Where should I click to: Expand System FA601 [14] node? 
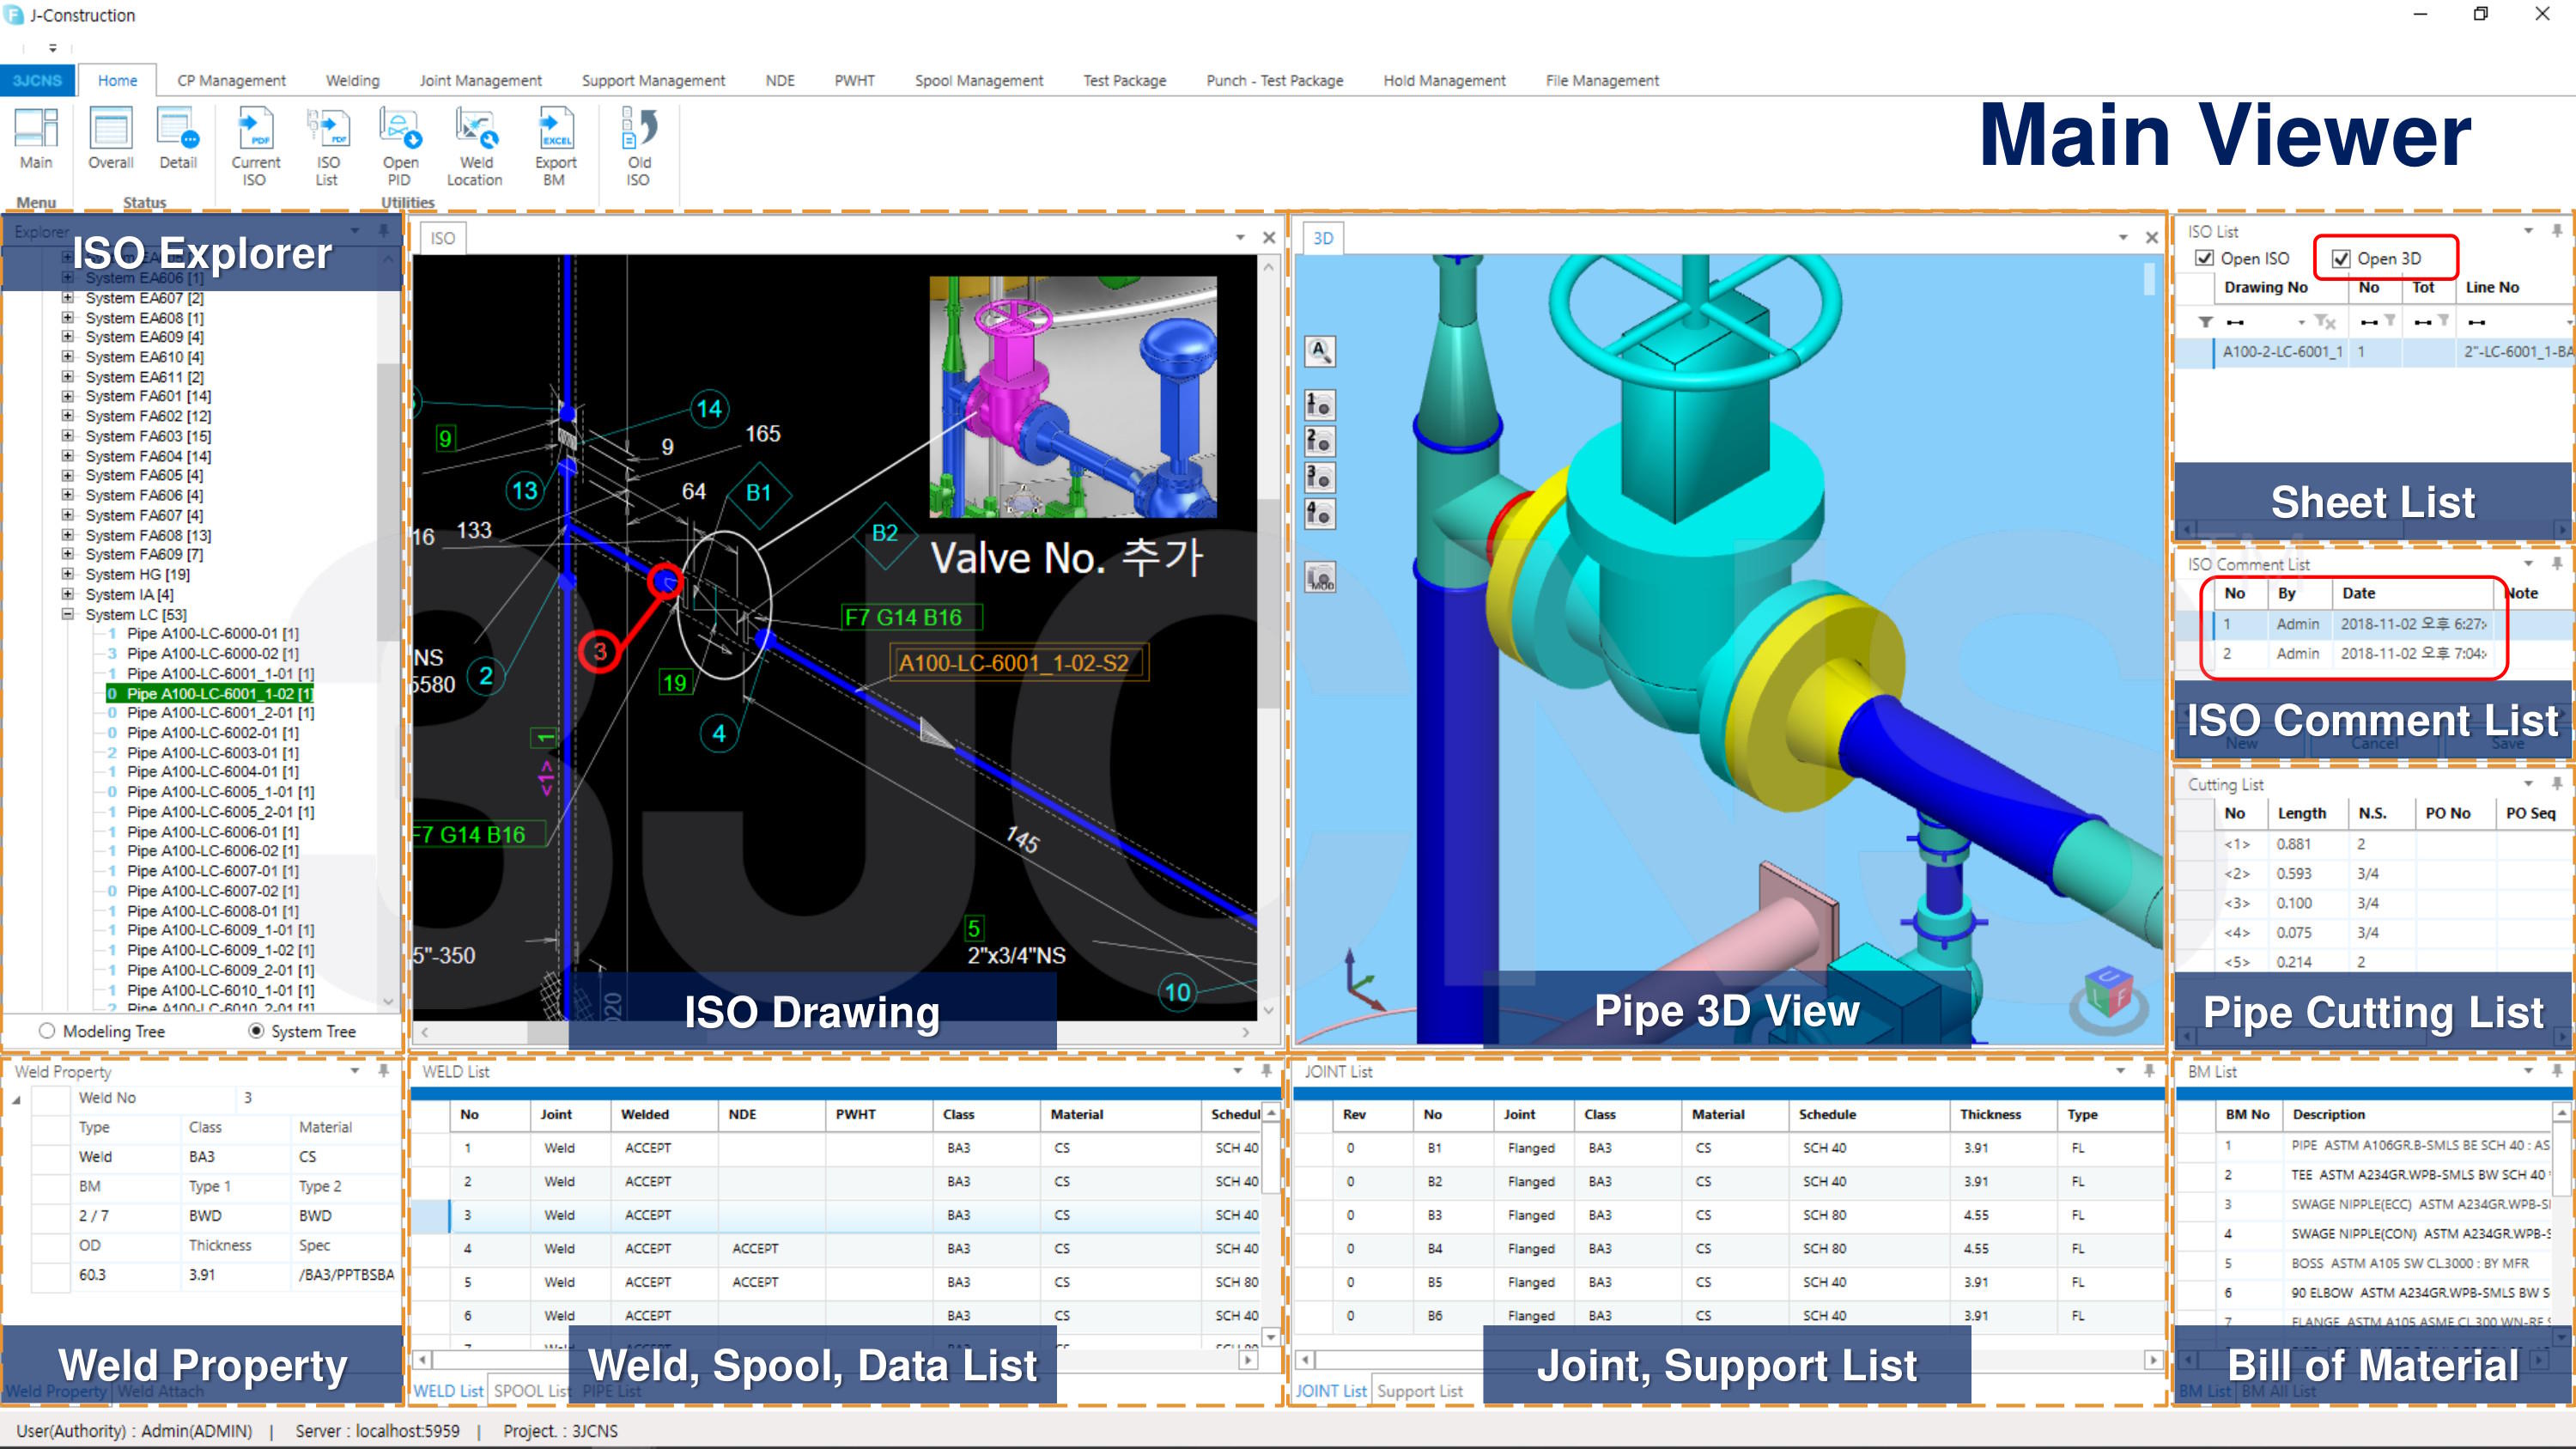pyautogui.click(x=67, y=396)
